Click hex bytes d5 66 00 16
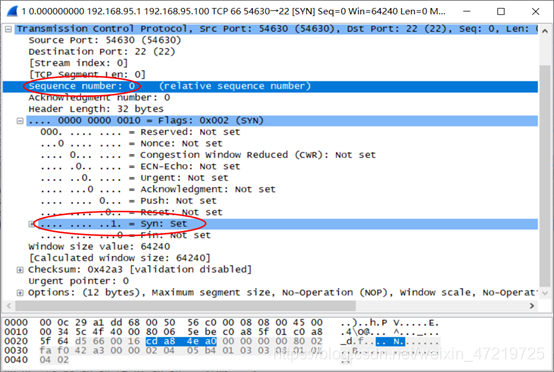 point(107,341)
